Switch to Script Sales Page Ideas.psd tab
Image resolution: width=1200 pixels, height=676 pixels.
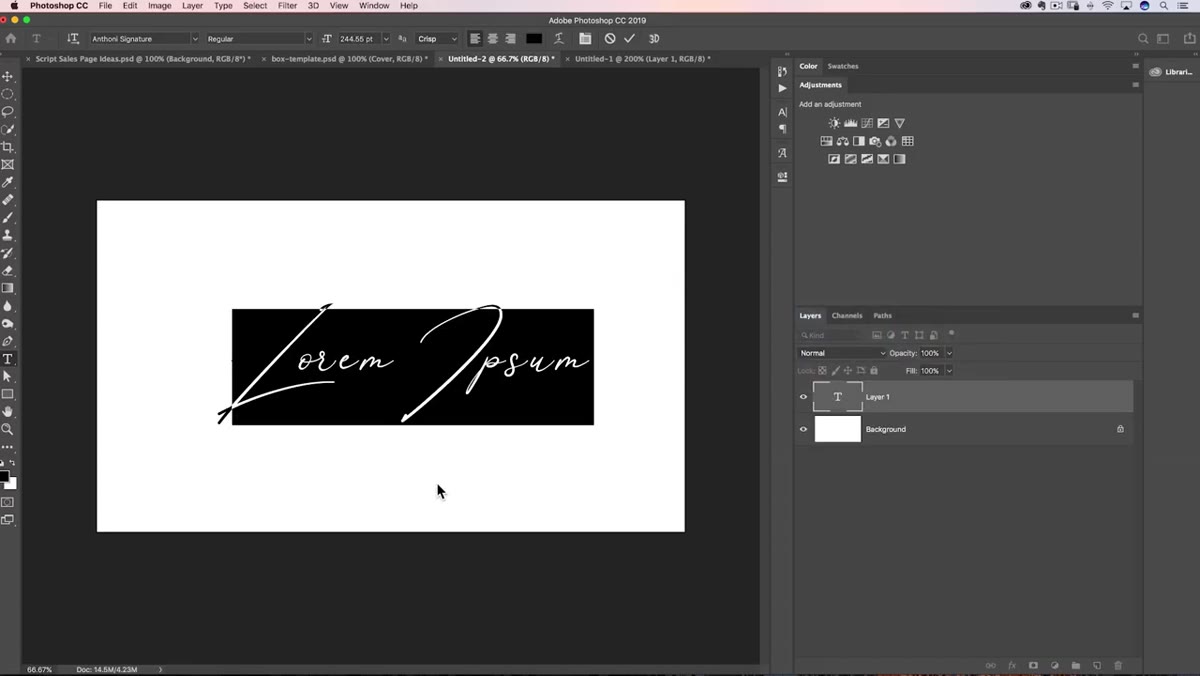click(143, 59)
